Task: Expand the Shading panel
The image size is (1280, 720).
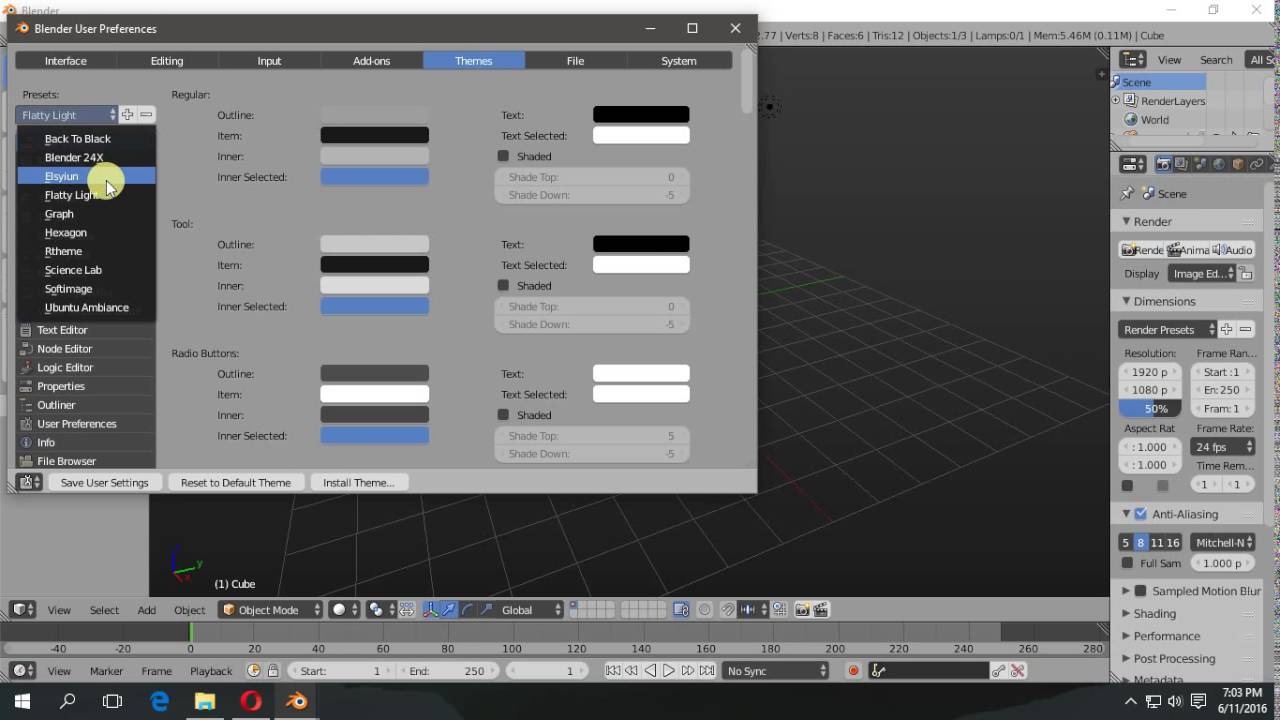Action: [x=1154, y=613]
